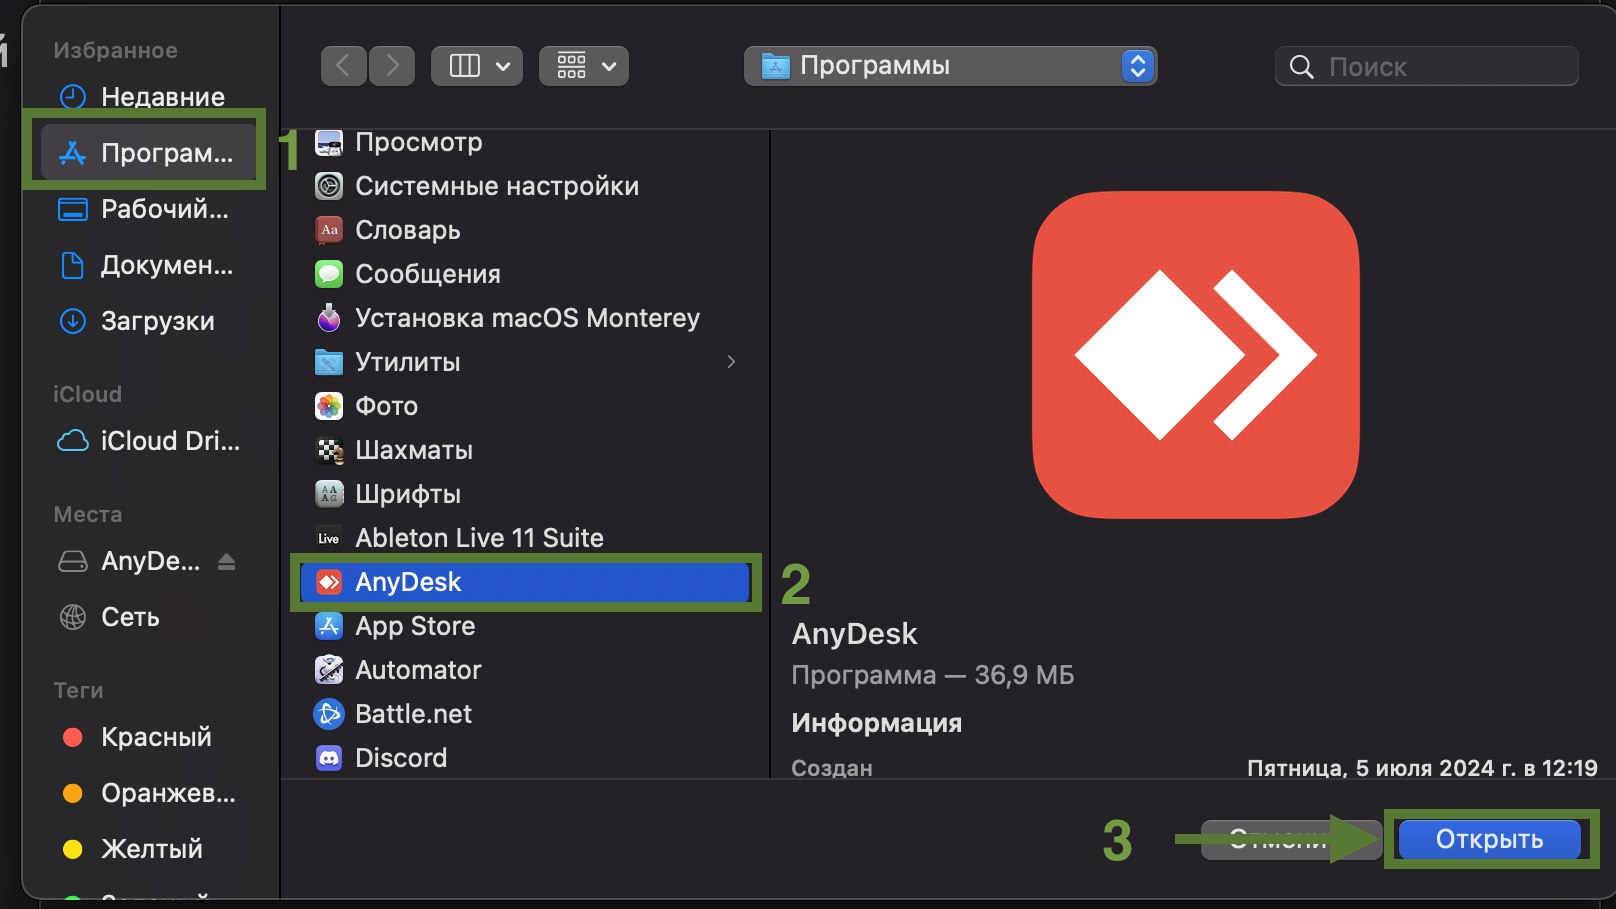
Task: Click the Battle.net file name
Action: [x=414, y=714]
